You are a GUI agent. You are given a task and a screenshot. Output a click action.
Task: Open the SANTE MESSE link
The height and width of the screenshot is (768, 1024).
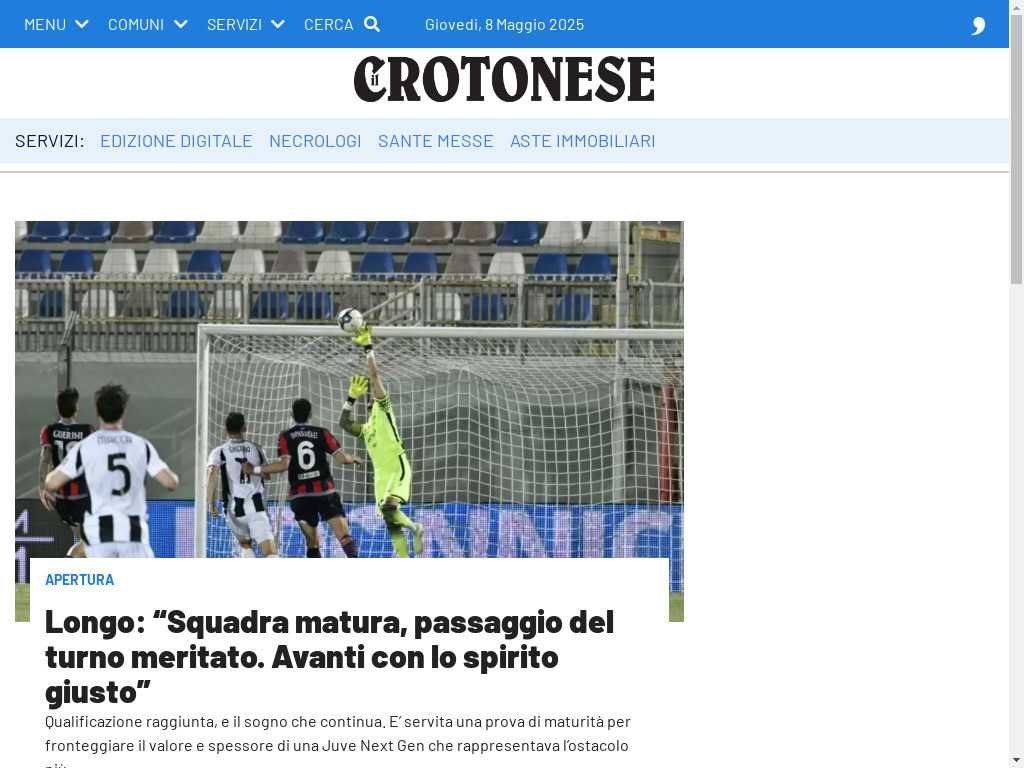tap(436, 140)
